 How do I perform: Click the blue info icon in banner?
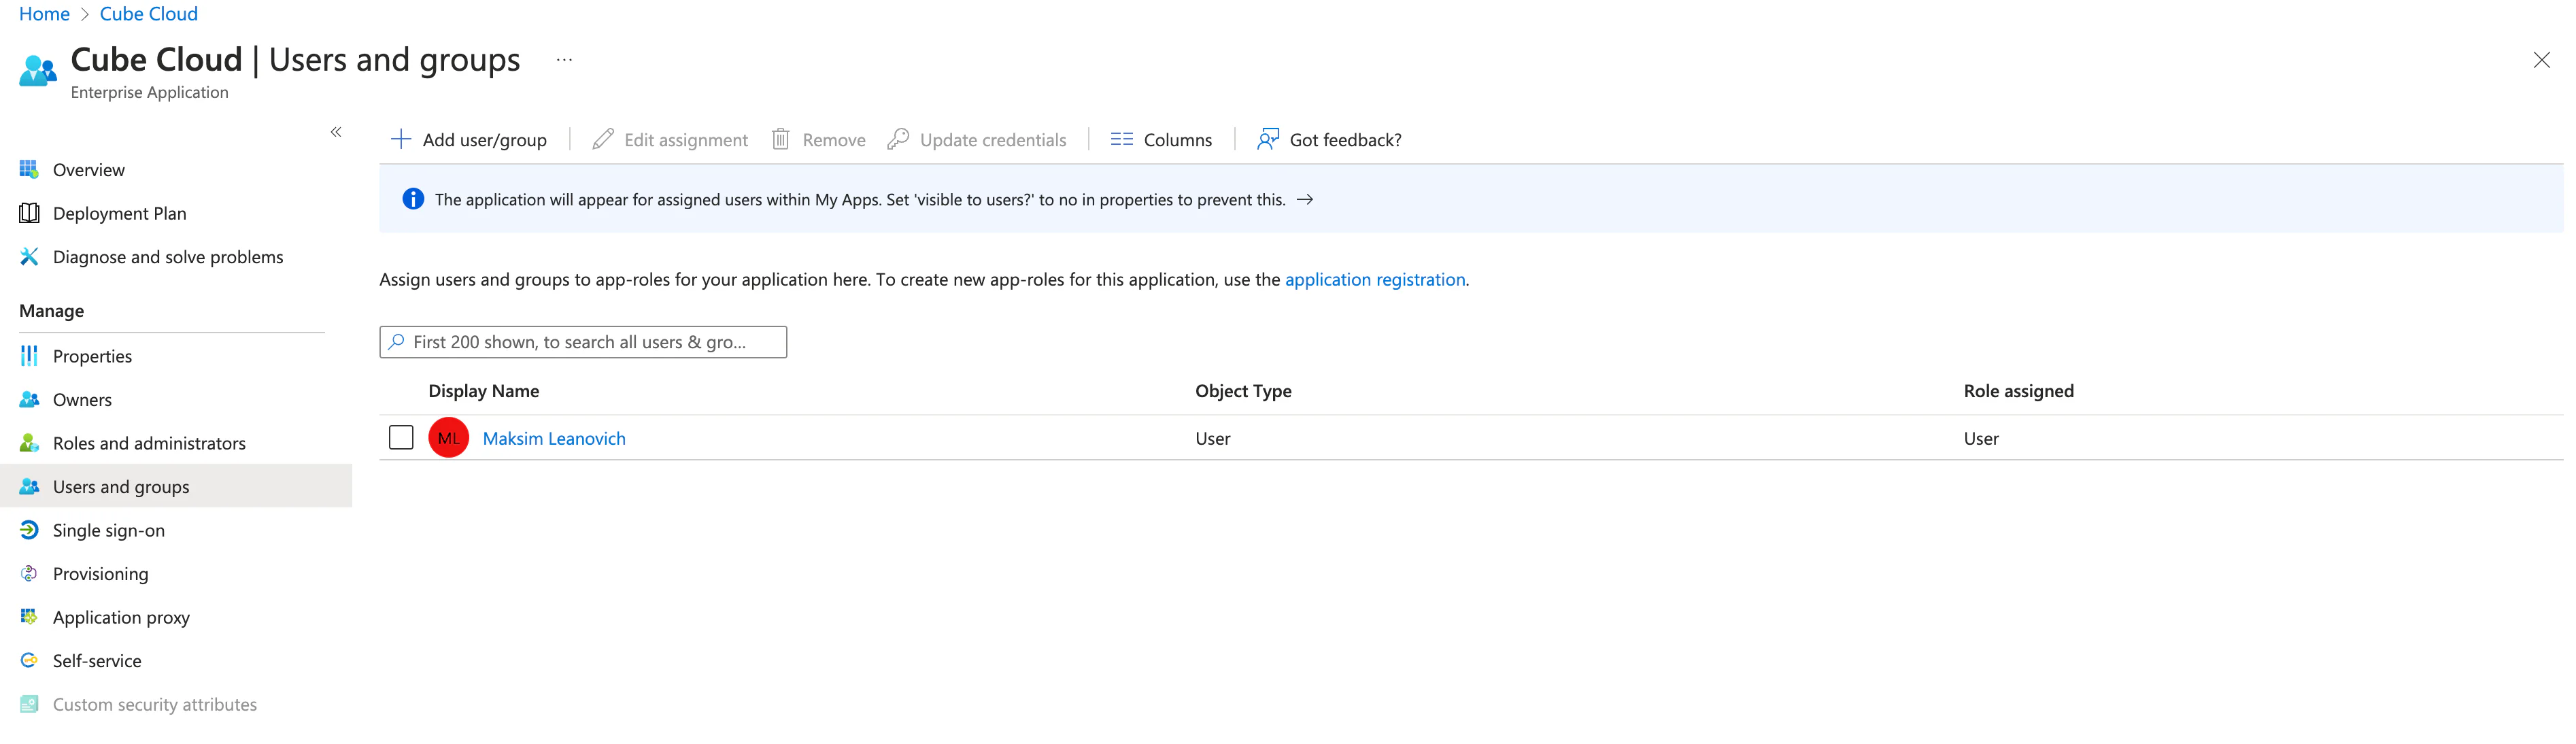point(412,199)
